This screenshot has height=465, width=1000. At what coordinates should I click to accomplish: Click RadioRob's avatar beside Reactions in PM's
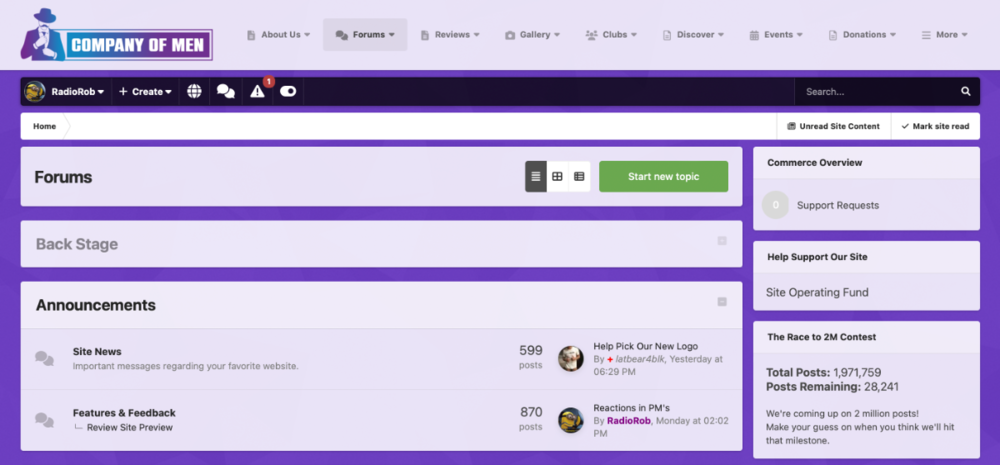tap(570, 420)
